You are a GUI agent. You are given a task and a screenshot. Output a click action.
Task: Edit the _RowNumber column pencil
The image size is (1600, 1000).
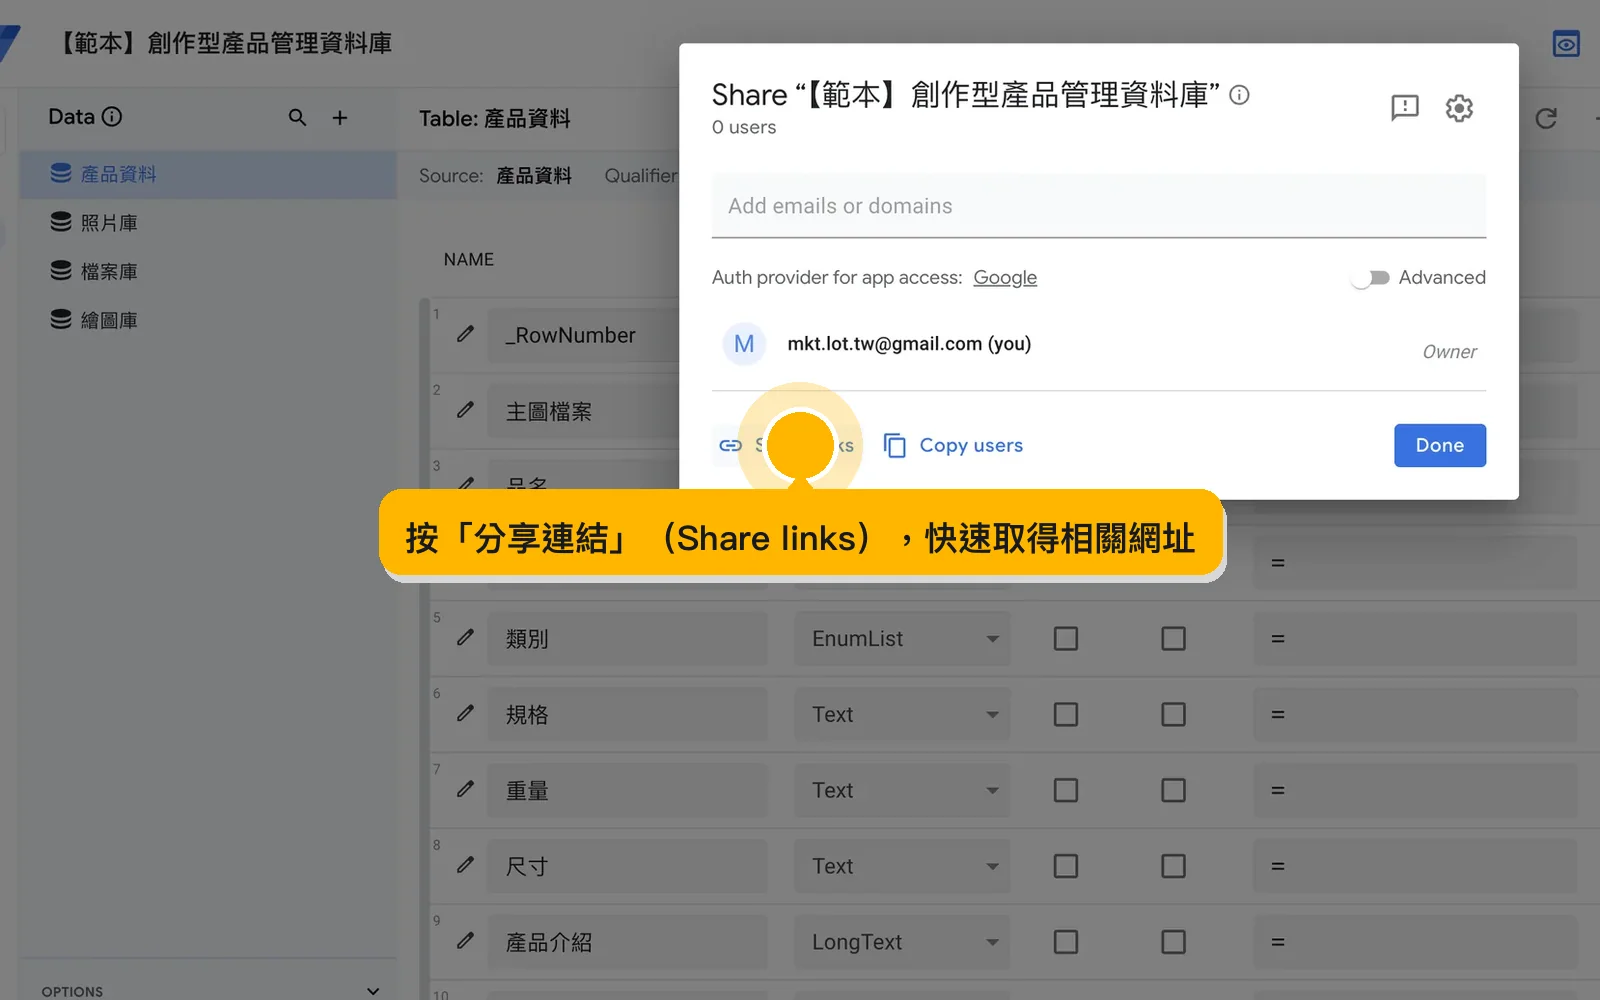pos(465,334)
